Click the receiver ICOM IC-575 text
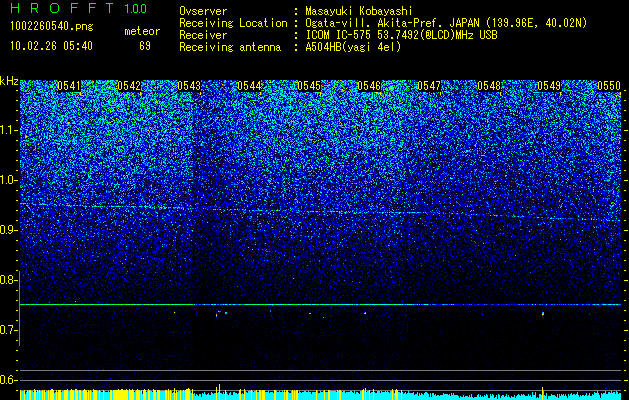Image resolution: width=629 pixels, height=400 pixels. (401, 35)
